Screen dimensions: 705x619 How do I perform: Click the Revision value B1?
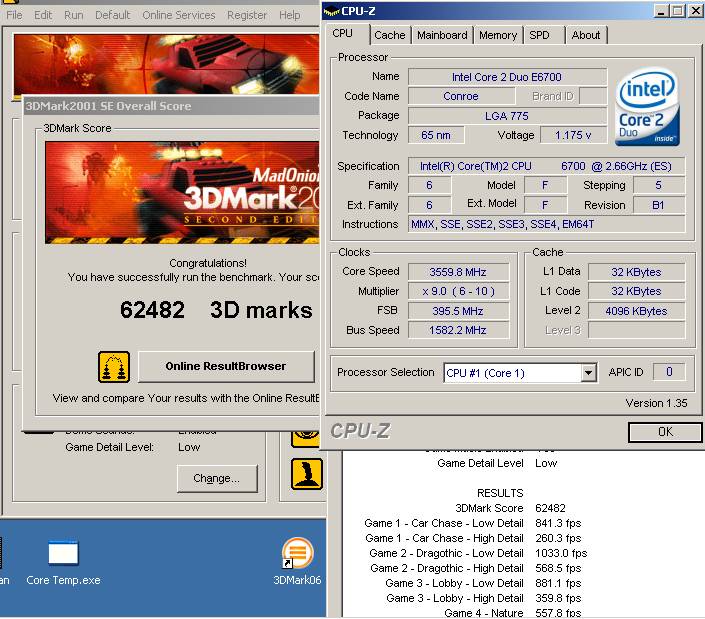[659, 205]
